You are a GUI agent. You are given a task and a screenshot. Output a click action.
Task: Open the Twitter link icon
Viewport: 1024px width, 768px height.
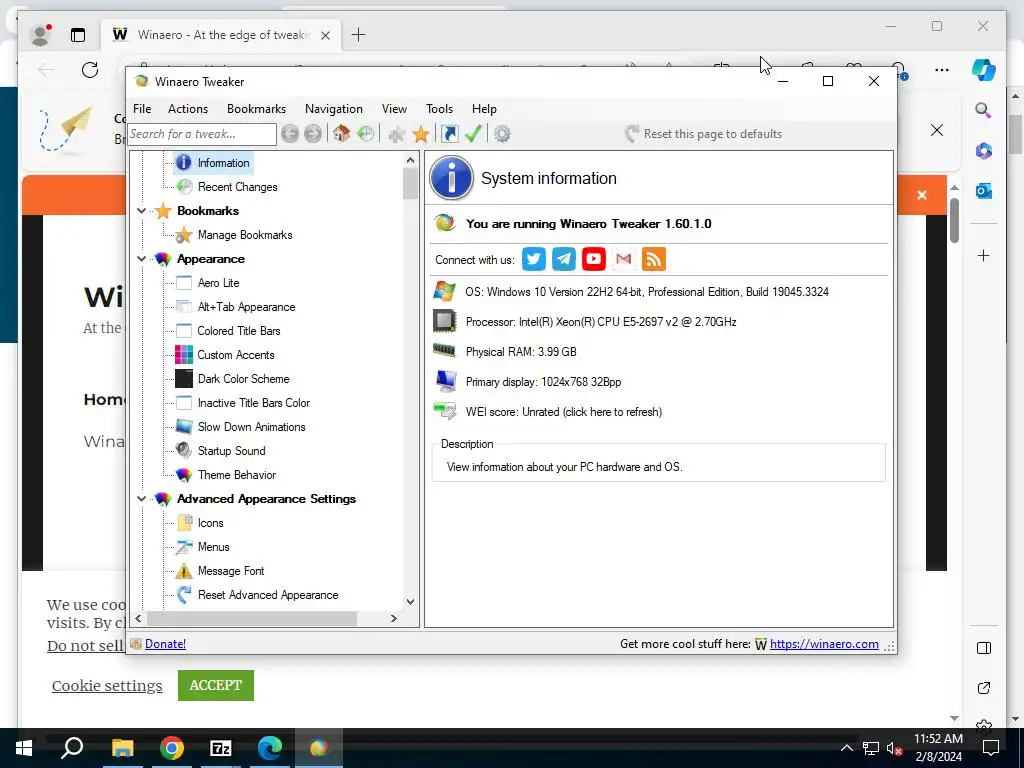pos(534,259)
